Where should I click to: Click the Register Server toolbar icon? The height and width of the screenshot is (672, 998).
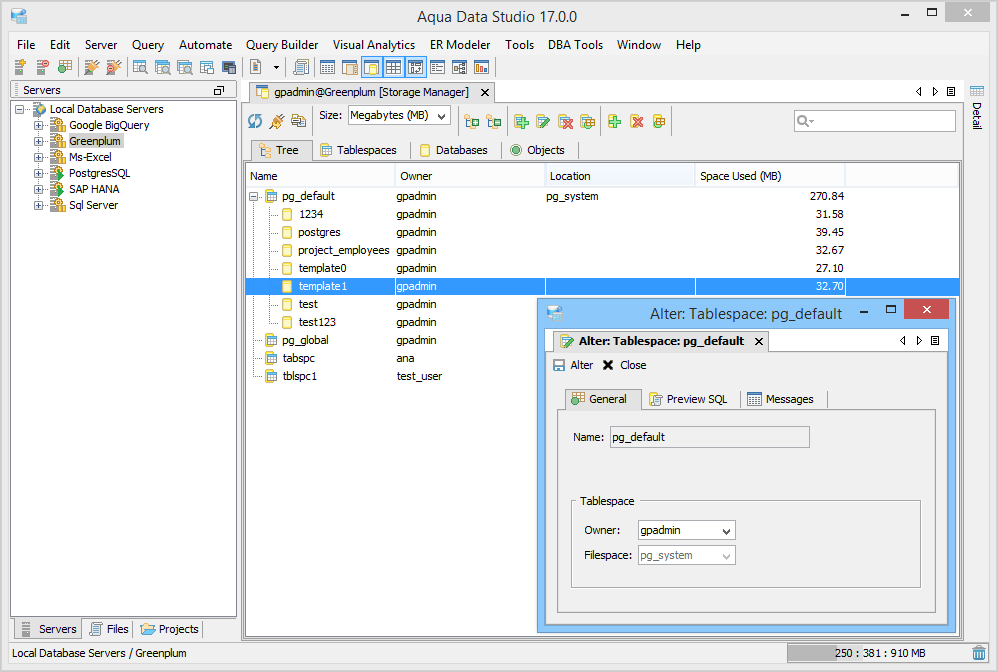pos(20,67)
